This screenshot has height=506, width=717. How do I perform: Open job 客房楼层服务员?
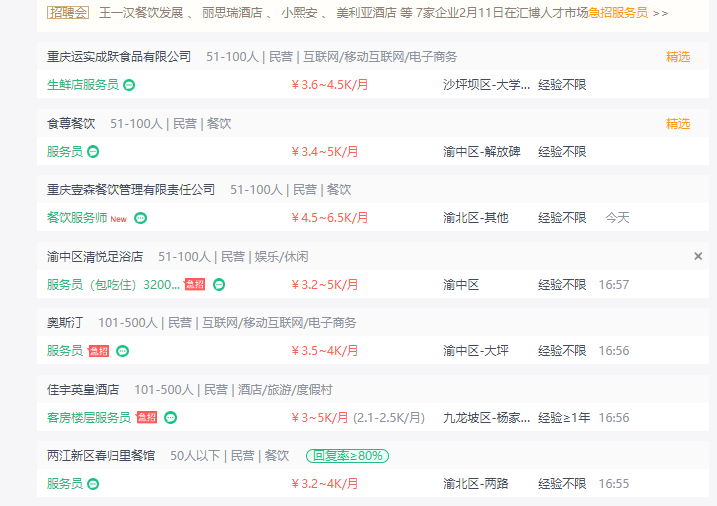[x=89, y=417]
